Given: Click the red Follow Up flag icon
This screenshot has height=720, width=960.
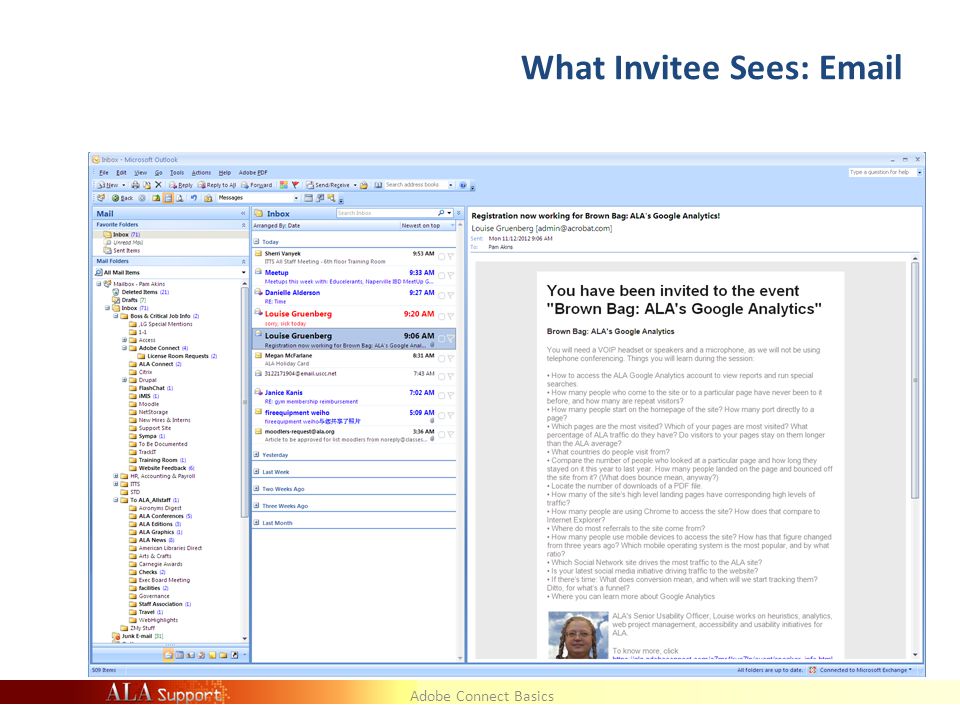Looking at the screenshot, I should pos(295,185).
